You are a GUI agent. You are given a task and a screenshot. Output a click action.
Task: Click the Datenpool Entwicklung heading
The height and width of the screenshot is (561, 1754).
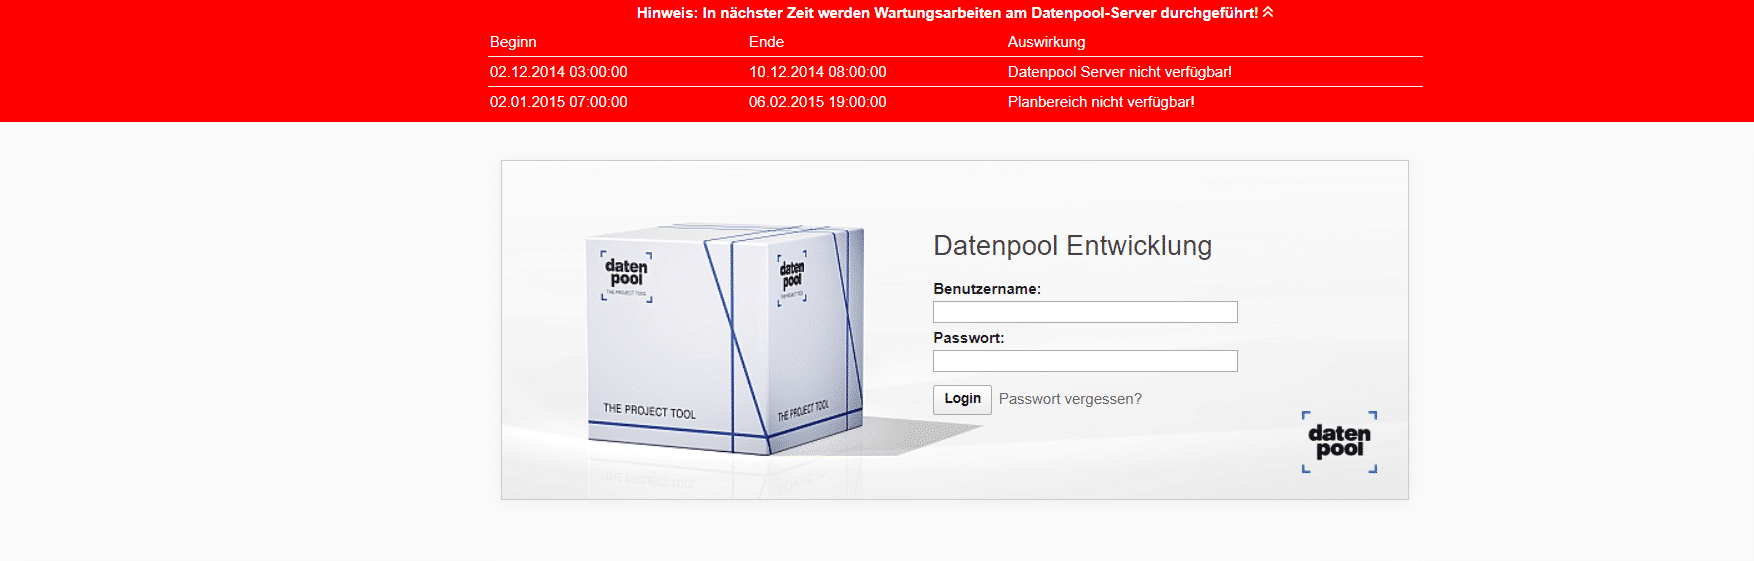coord(1072,246)
